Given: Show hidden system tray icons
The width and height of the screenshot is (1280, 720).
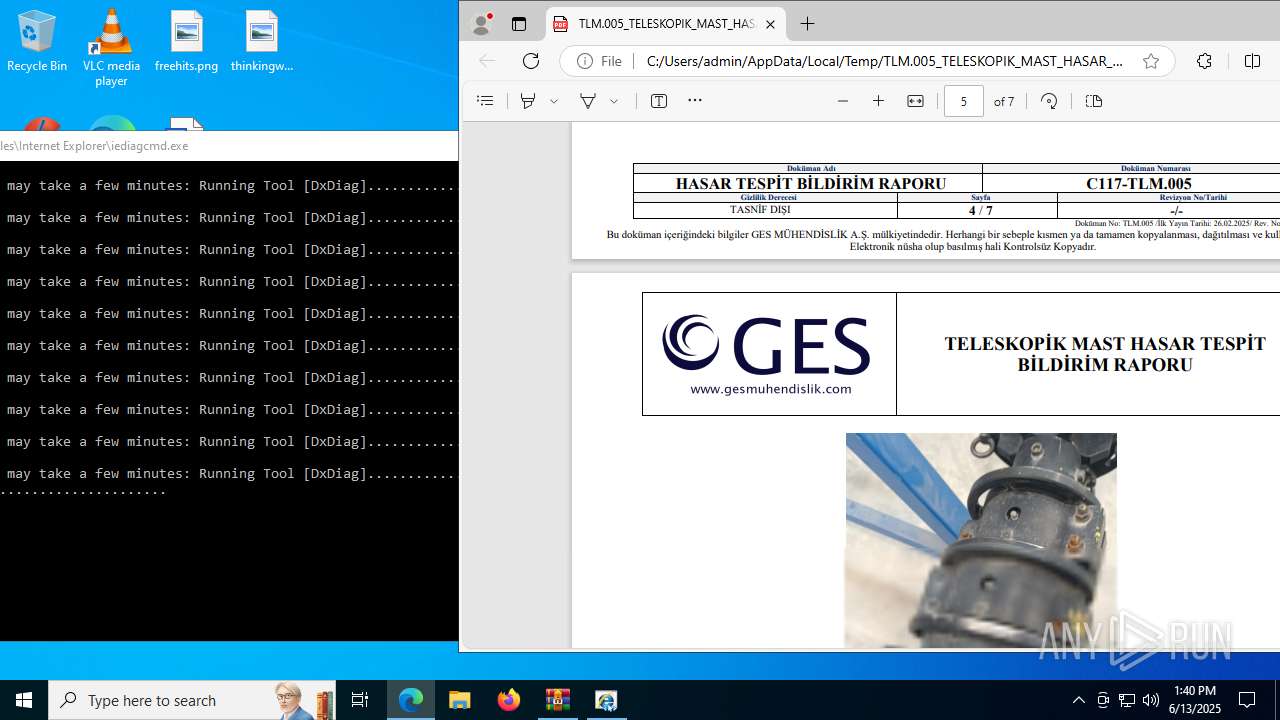Looking at the screenshot, I should pos(1078,700).
